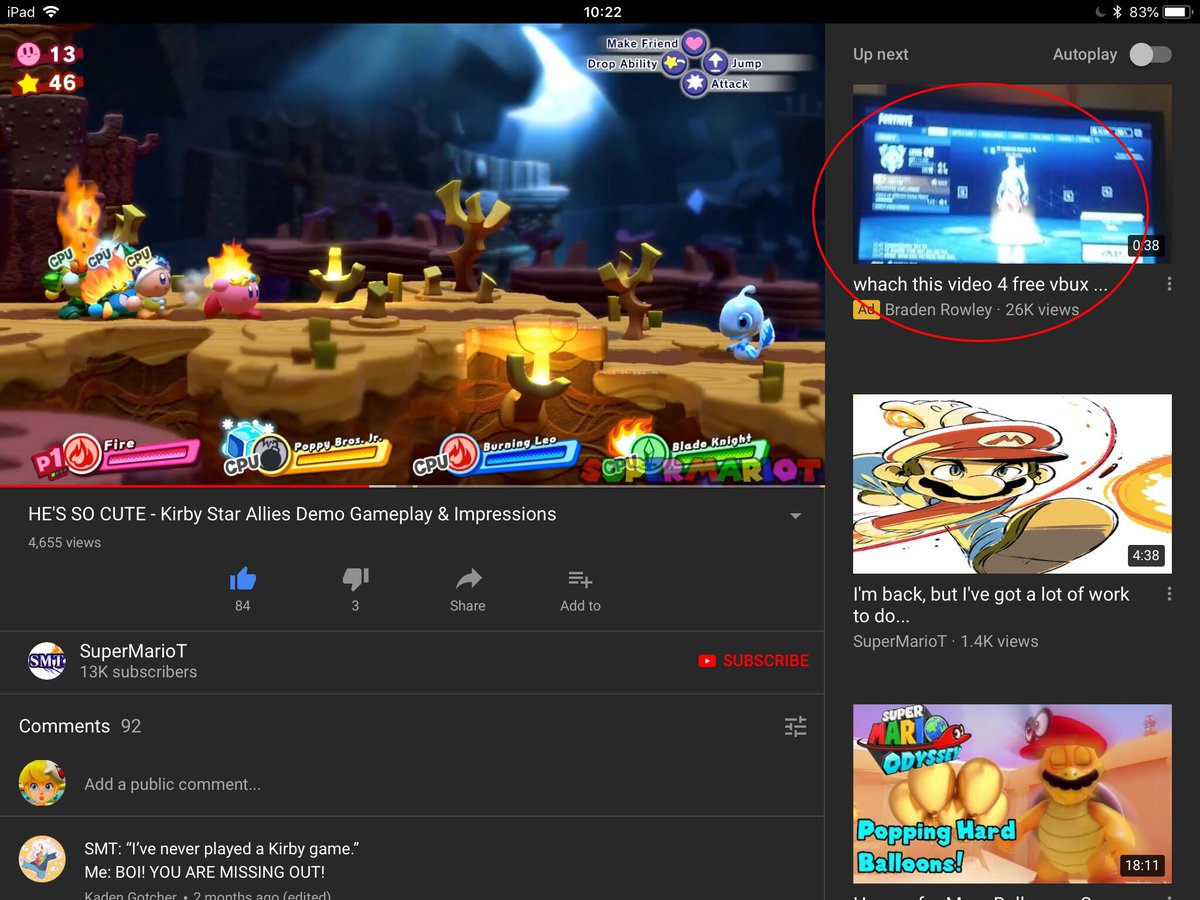
Task: Tap the 10:22 clock in status bar
Action: [x=601, y=12]
